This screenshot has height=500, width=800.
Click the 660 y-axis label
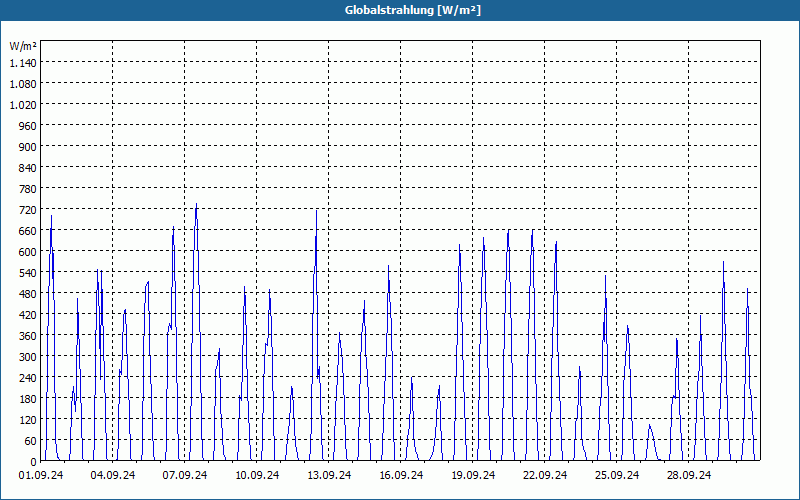28,231
